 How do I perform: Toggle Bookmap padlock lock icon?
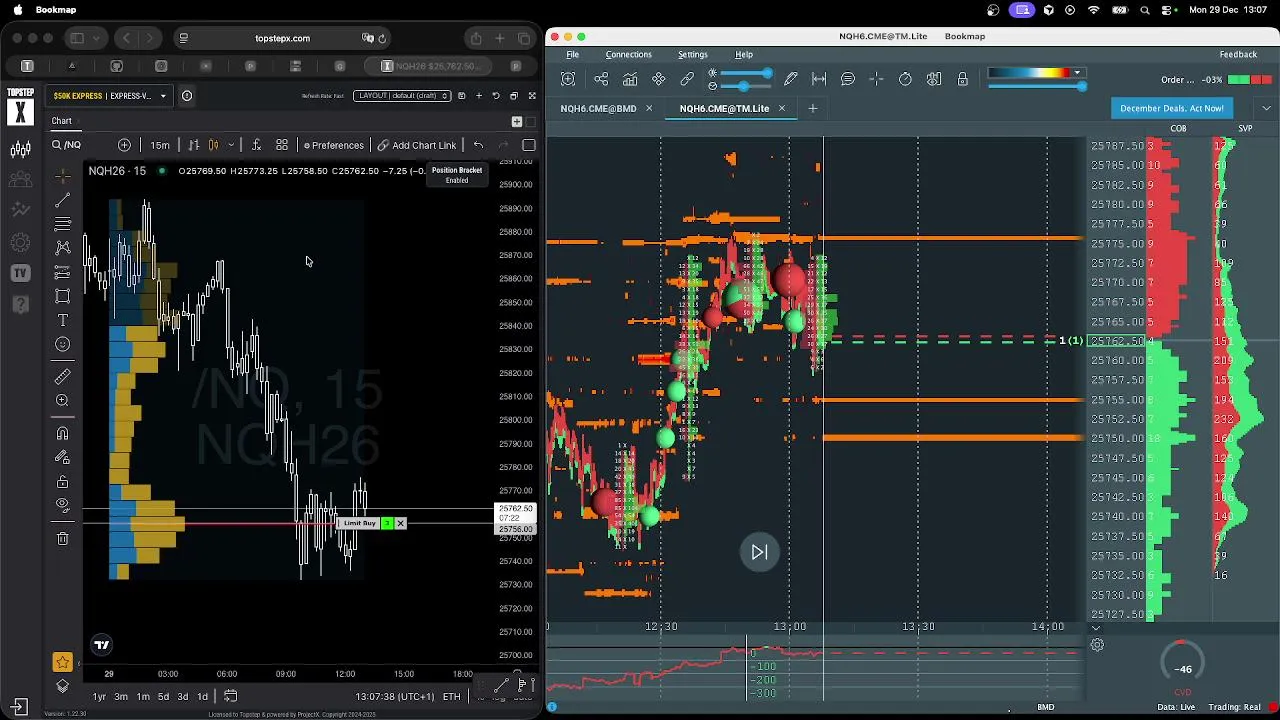point(963,79)
